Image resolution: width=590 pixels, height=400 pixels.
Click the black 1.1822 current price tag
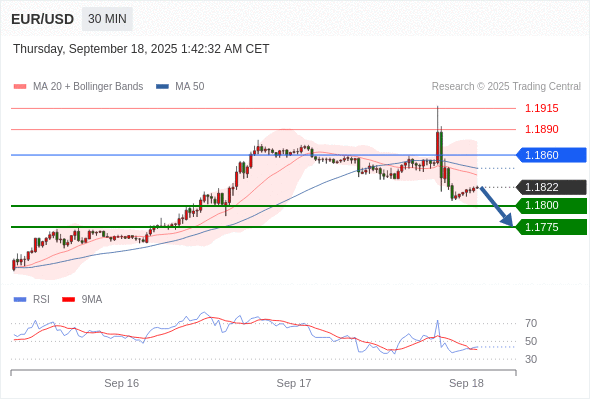(552, 187)
